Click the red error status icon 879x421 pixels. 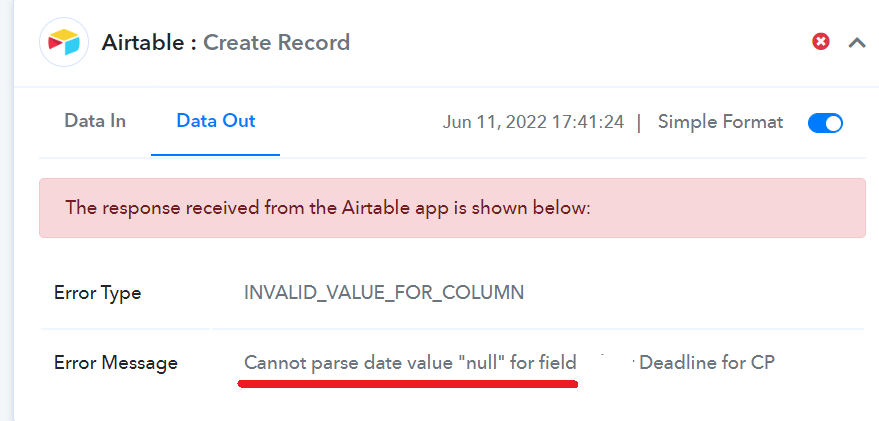pyautogui.click(x=821, y=41)
